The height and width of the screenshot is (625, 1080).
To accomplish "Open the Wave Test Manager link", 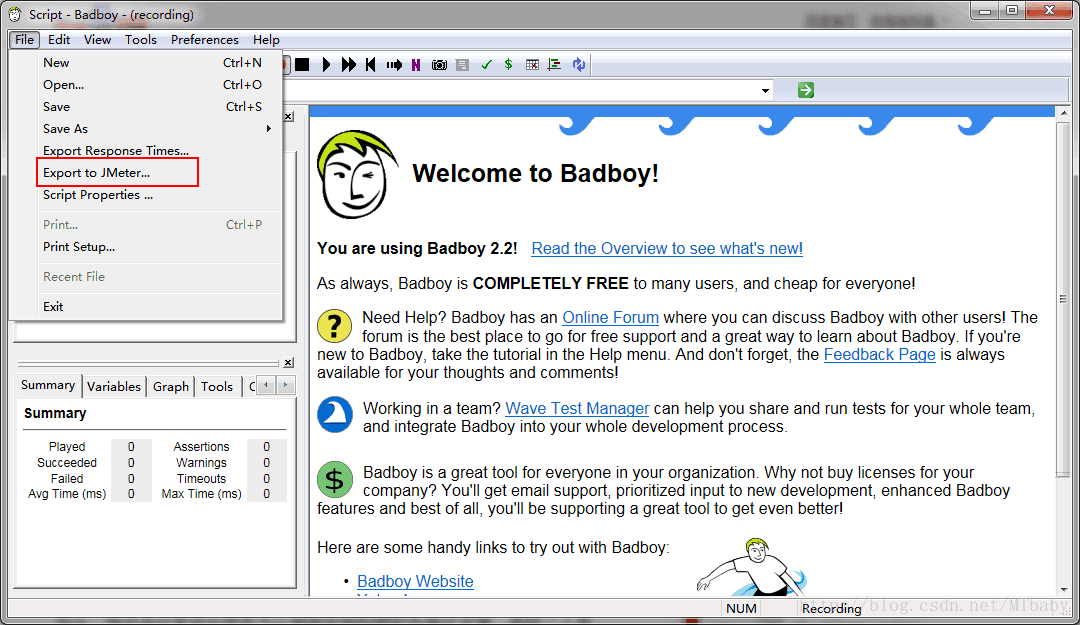I will 577,409.
